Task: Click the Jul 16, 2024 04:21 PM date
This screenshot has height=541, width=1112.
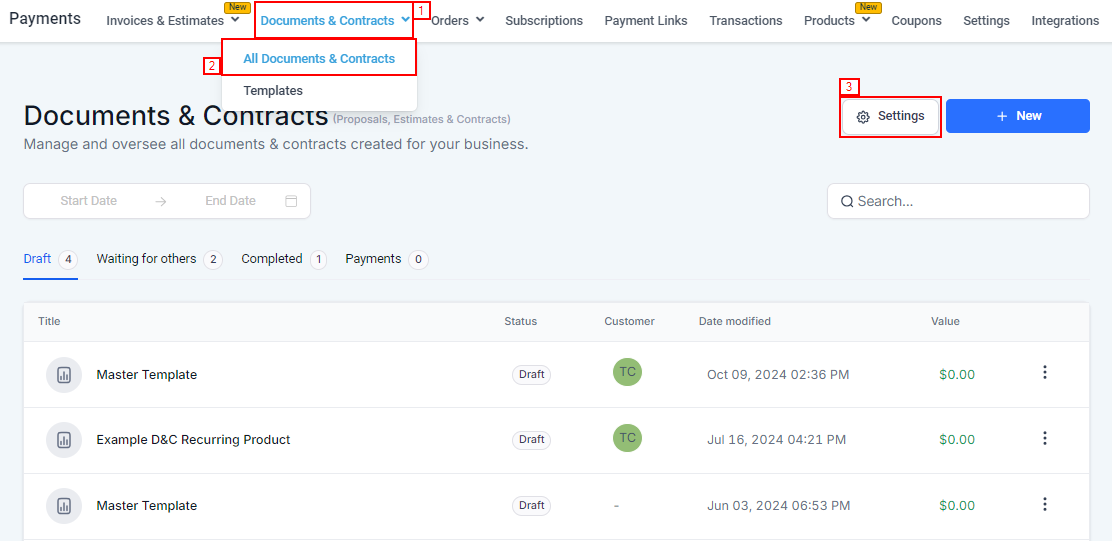Action: 777,440
